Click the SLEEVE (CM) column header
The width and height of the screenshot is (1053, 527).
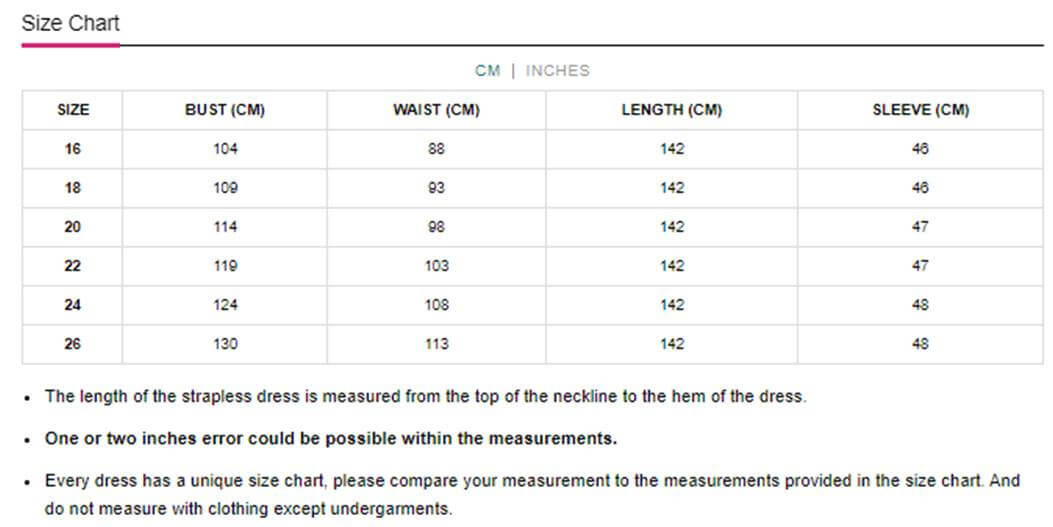920,110
